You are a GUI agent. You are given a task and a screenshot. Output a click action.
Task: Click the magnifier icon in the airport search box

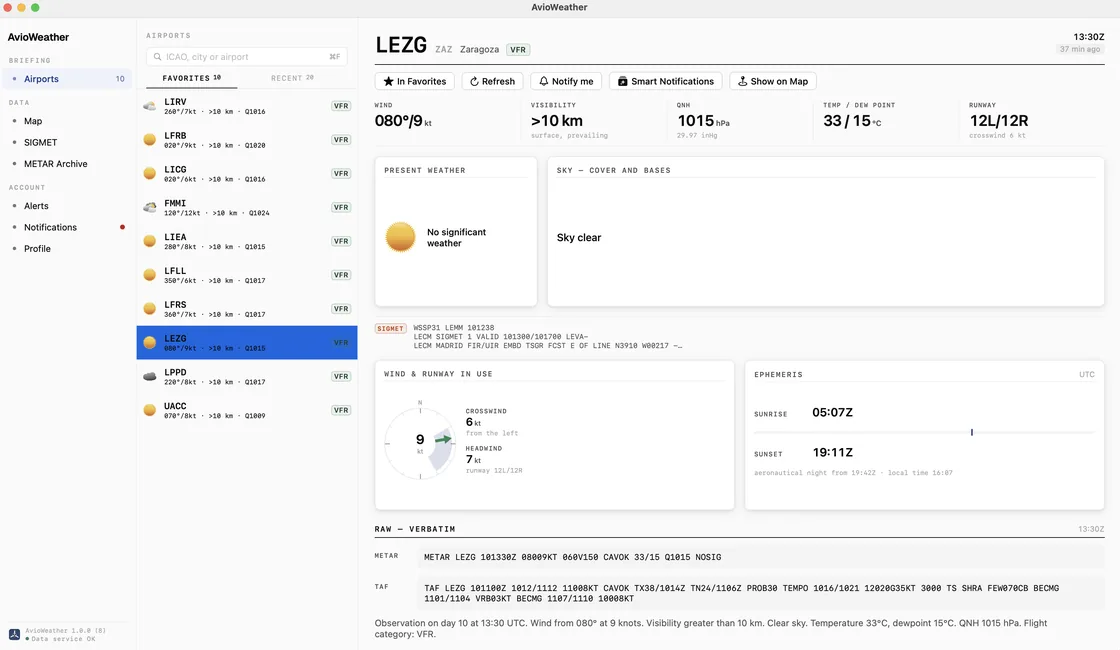pos(158,56)
